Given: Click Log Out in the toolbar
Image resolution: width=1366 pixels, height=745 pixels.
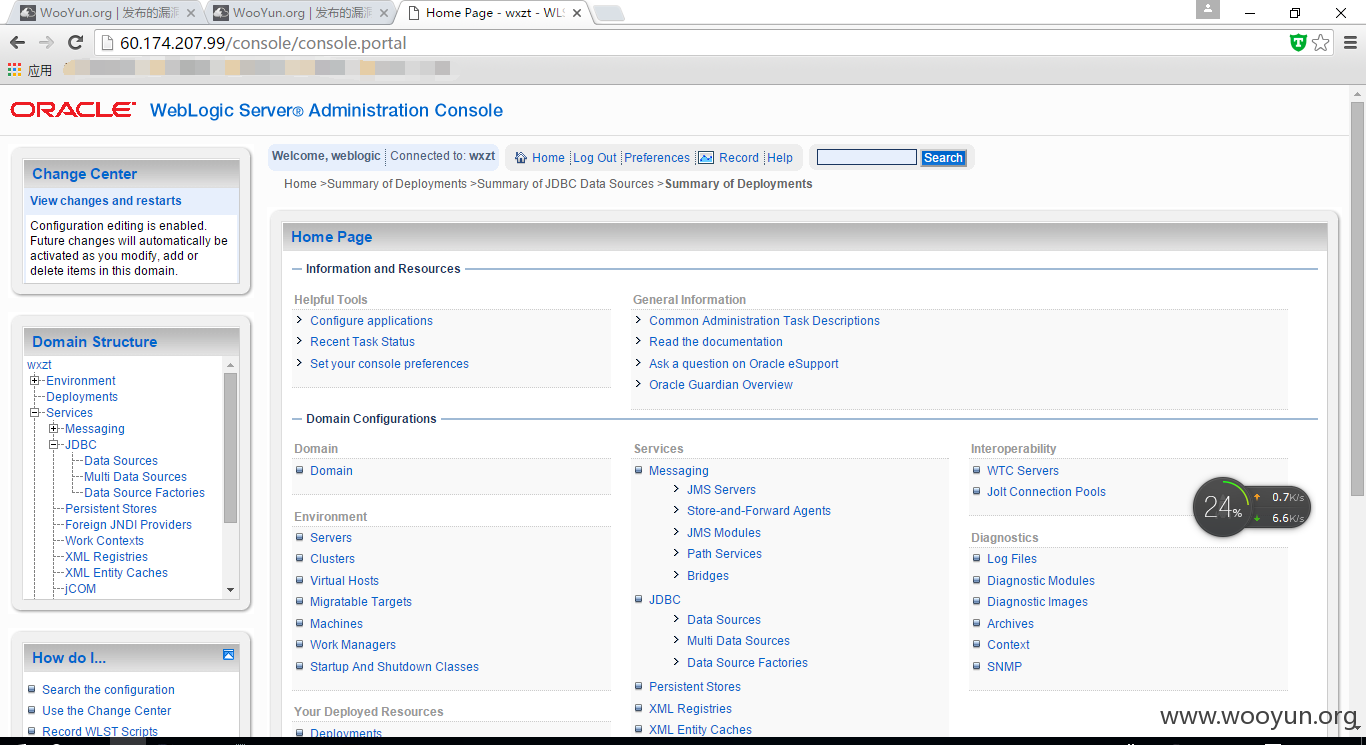Looking at the screenshot, I should point(595,158).
